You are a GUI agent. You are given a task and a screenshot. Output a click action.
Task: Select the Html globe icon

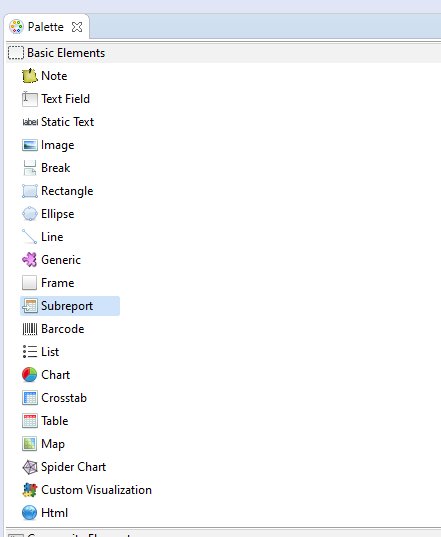point(29,513)
